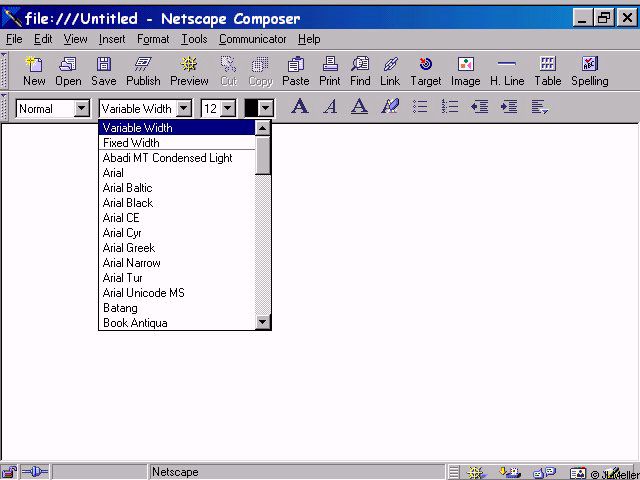The width and height of the screenshot is (640, 480).
Task: Toggle italic text formatting
Action: pos(330,107)
